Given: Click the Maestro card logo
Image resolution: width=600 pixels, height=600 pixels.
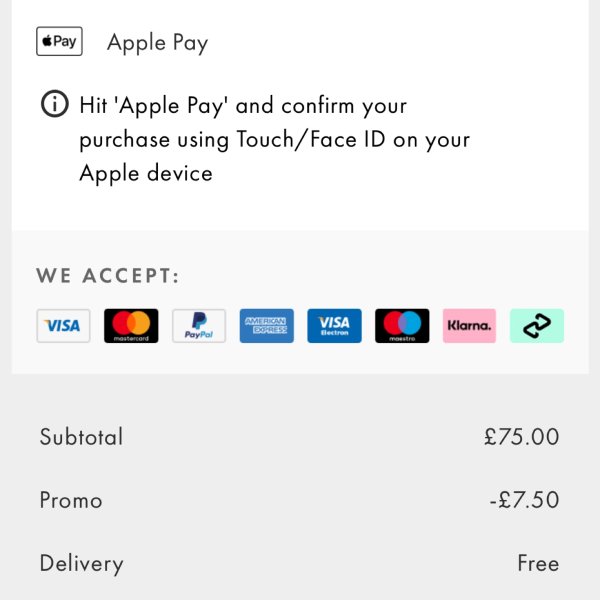Looking at the screenshot, I should coord(402,326).
